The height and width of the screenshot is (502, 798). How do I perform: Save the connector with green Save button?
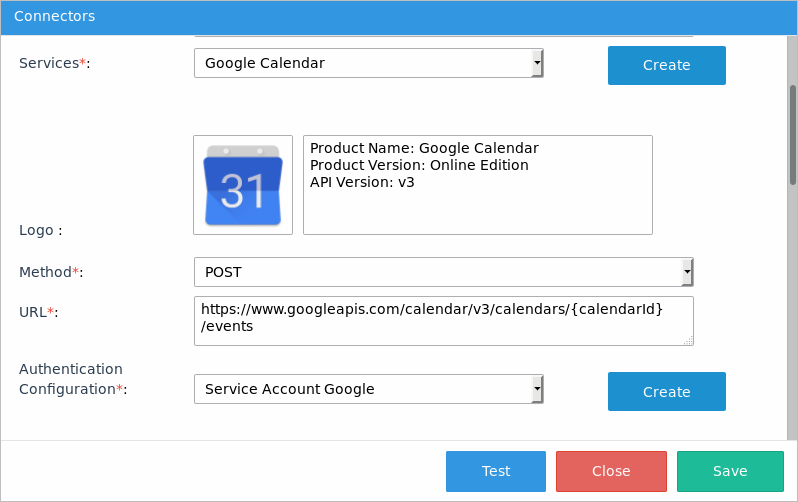pos(729,471)
